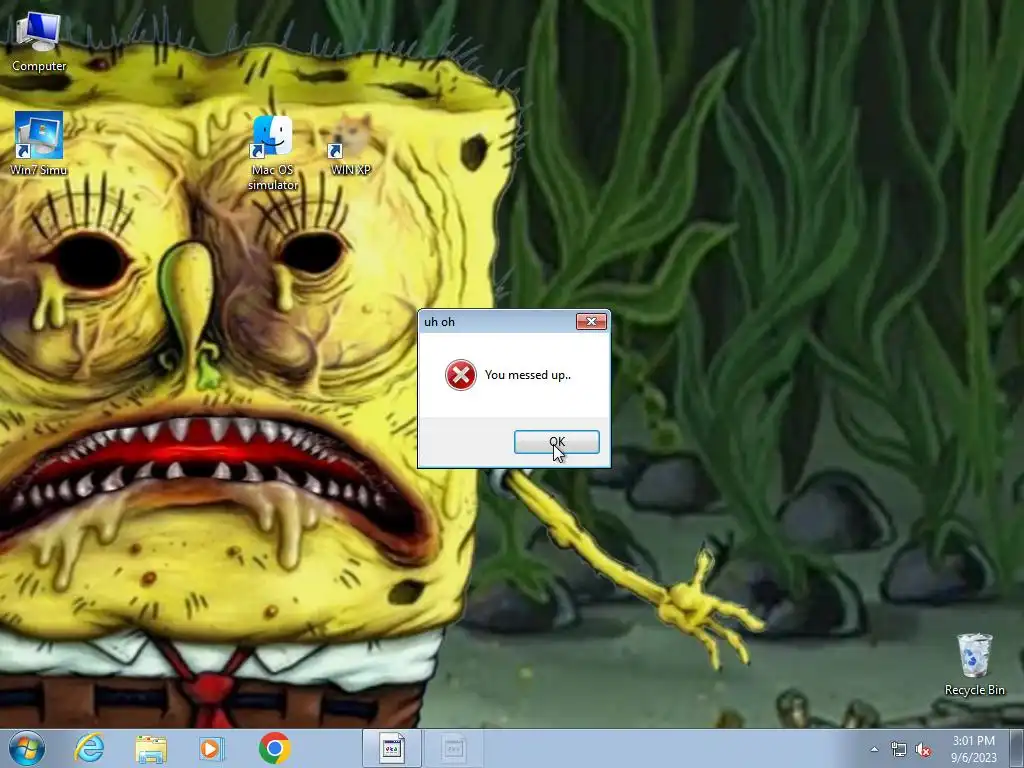The height and width of the screenshot is (768, 1024).
Task: Open the network status tray icon
Action: (x=899, y=750)
